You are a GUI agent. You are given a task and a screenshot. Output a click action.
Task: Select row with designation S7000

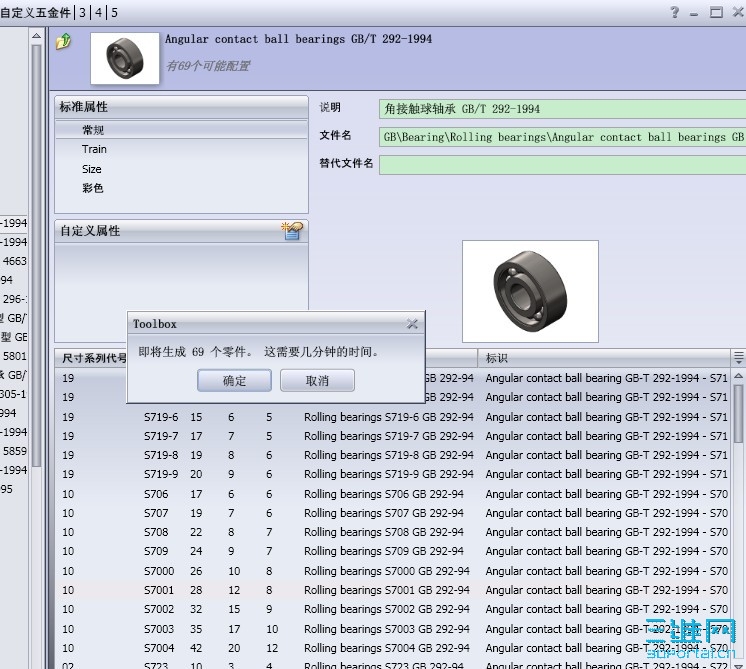[393, 571]
